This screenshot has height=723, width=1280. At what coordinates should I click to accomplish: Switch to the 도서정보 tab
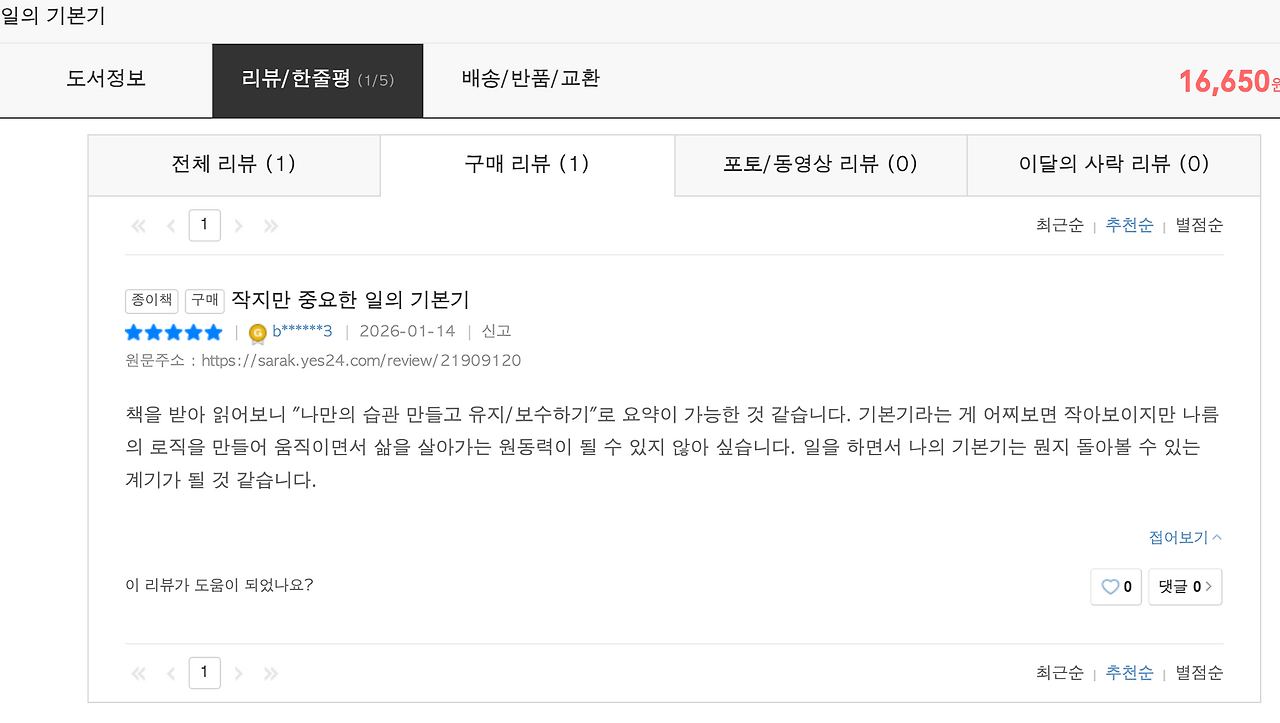(105, 79)
